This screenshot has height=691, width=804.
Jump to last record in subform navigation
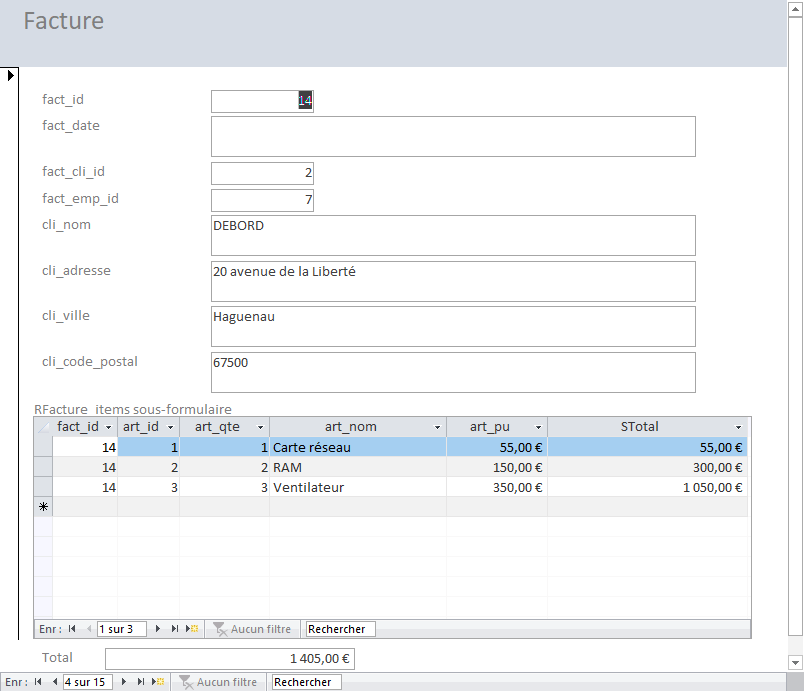point(174,629)
